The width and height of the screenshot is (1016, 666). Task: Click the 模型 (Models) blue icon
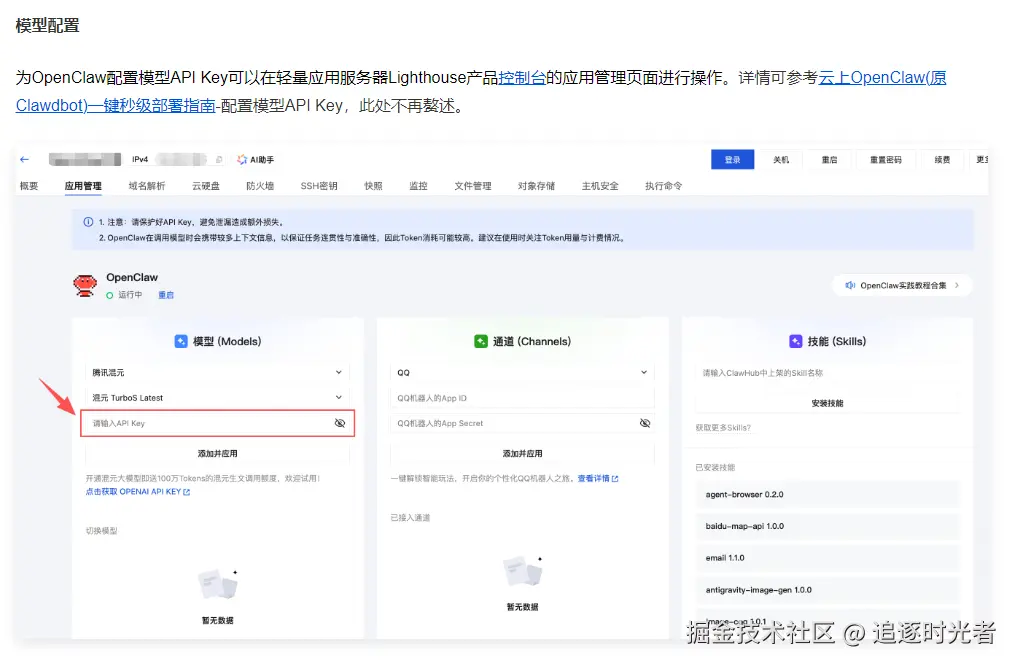[x=181, y=341]
